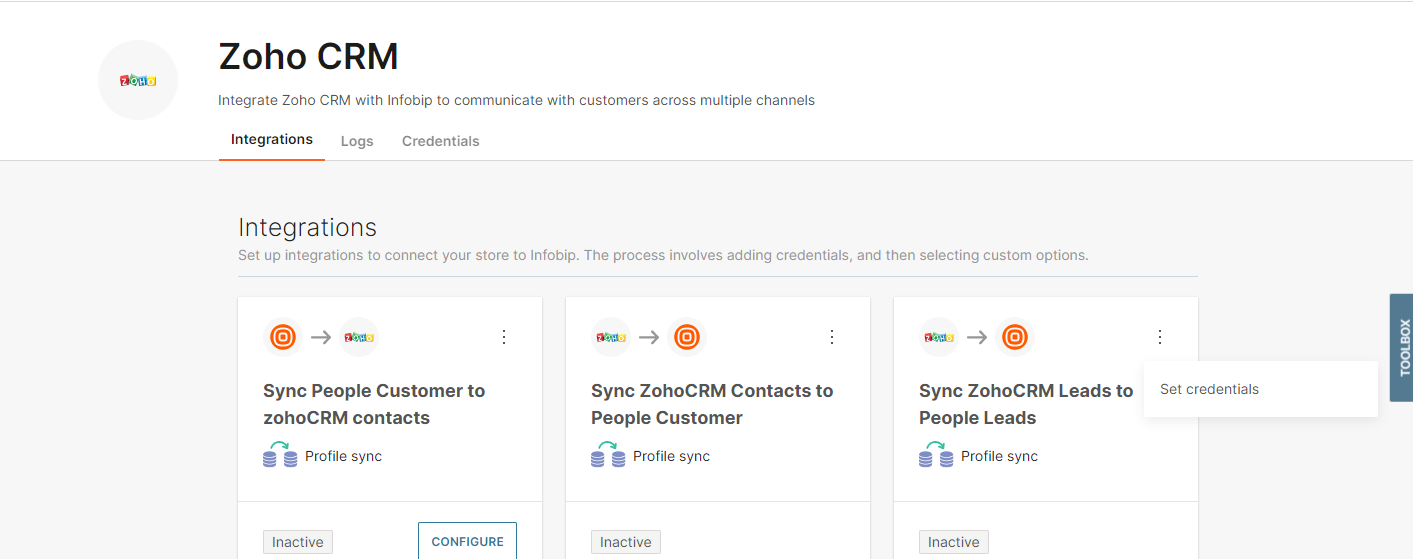Screen dimensions: 1413x559
Task: Select the Integrations tab
Action: 272,140
